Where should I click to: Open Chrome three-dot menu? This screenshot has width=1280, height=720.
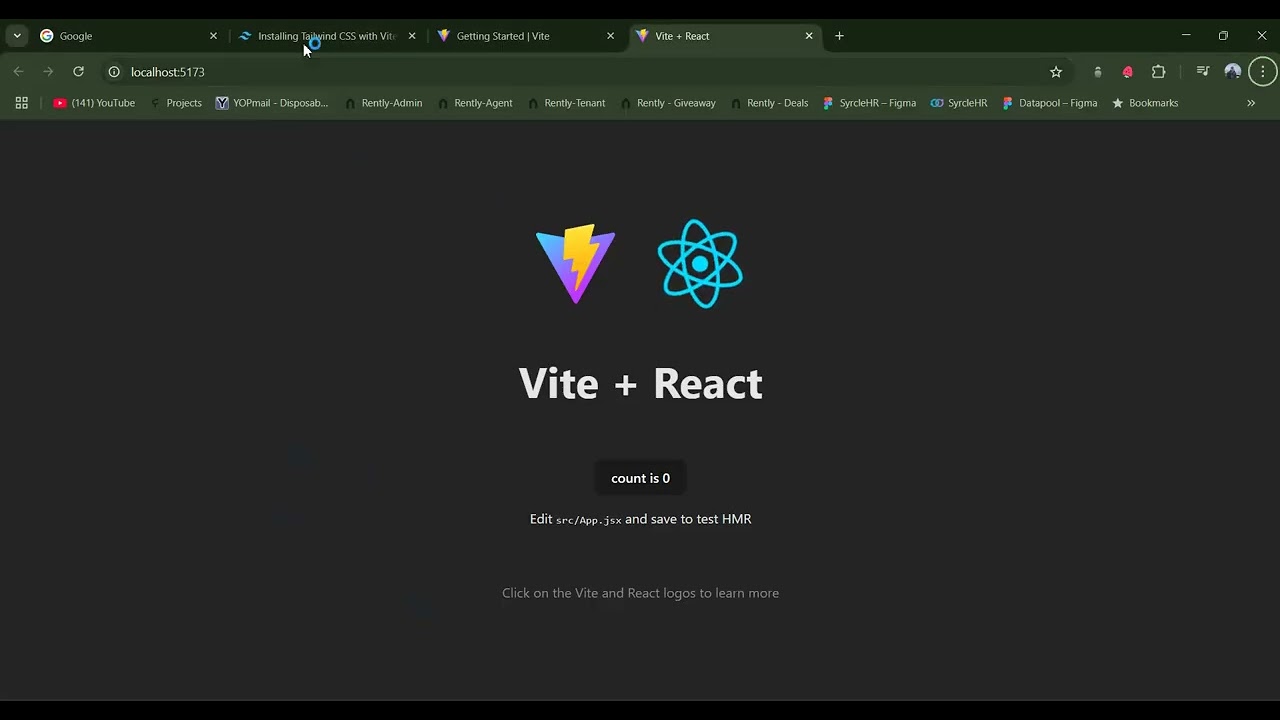pos(1263,72)
